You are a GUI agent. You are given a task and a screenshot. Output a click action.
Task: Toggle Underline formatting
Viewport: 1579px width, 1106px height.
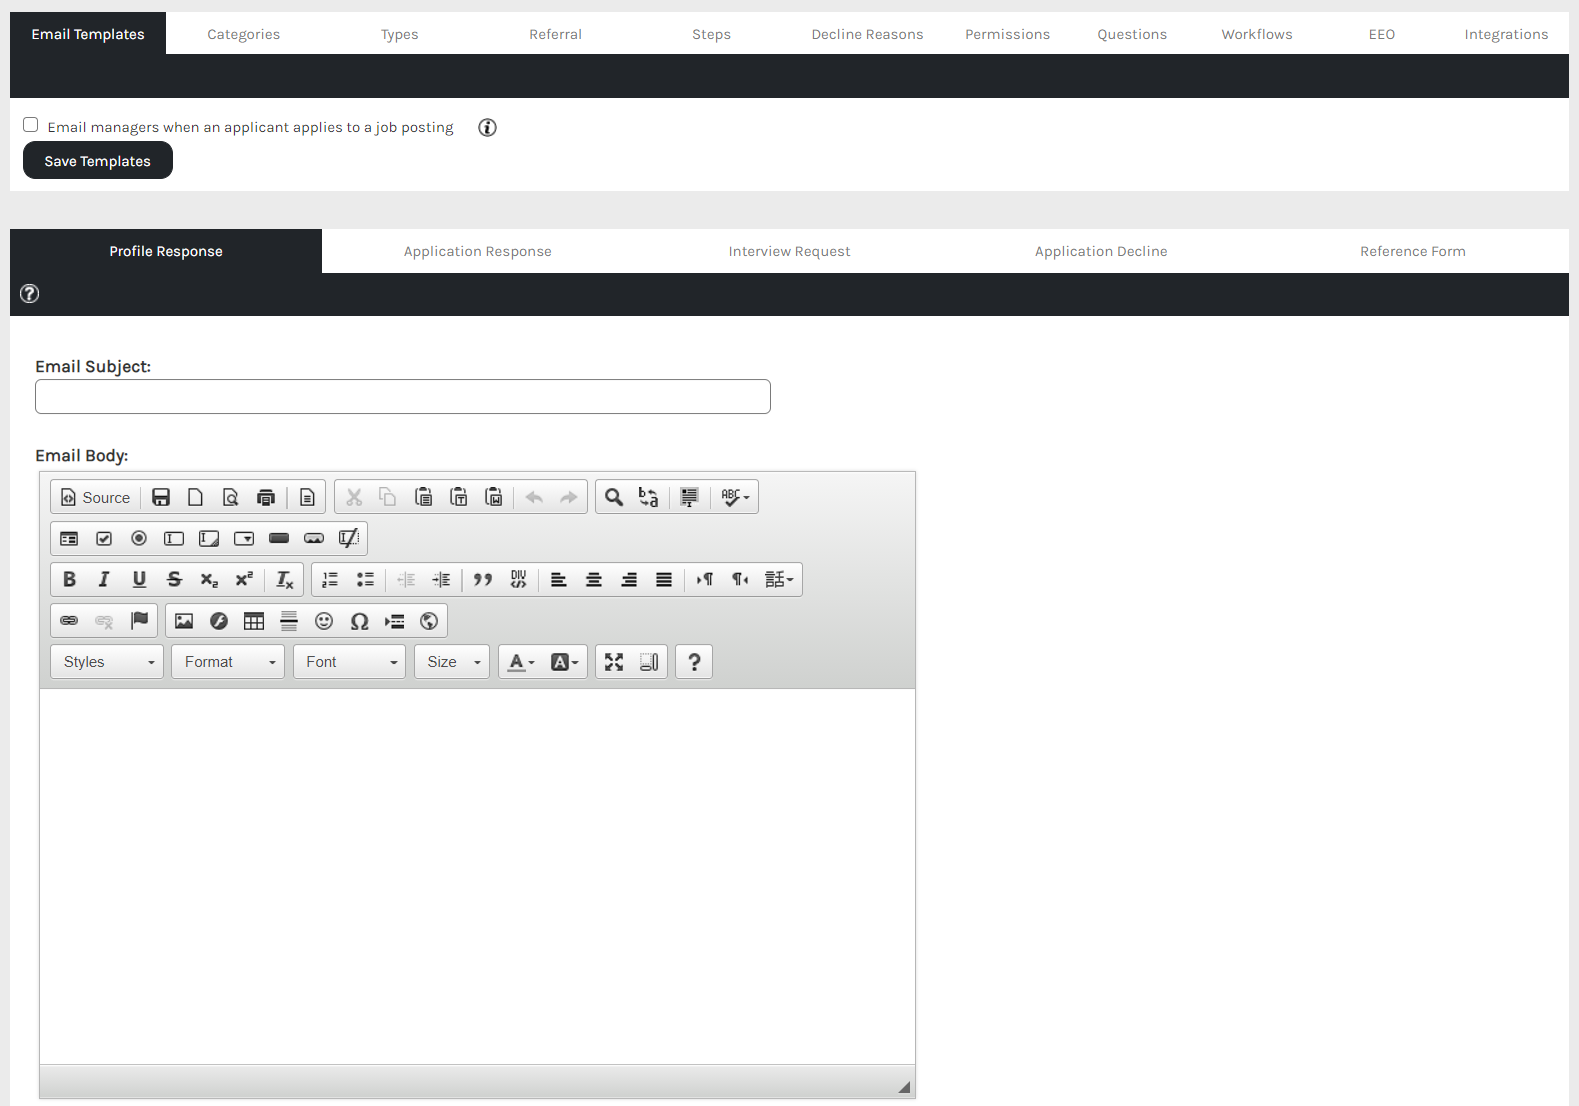click(x=139, y=579)
